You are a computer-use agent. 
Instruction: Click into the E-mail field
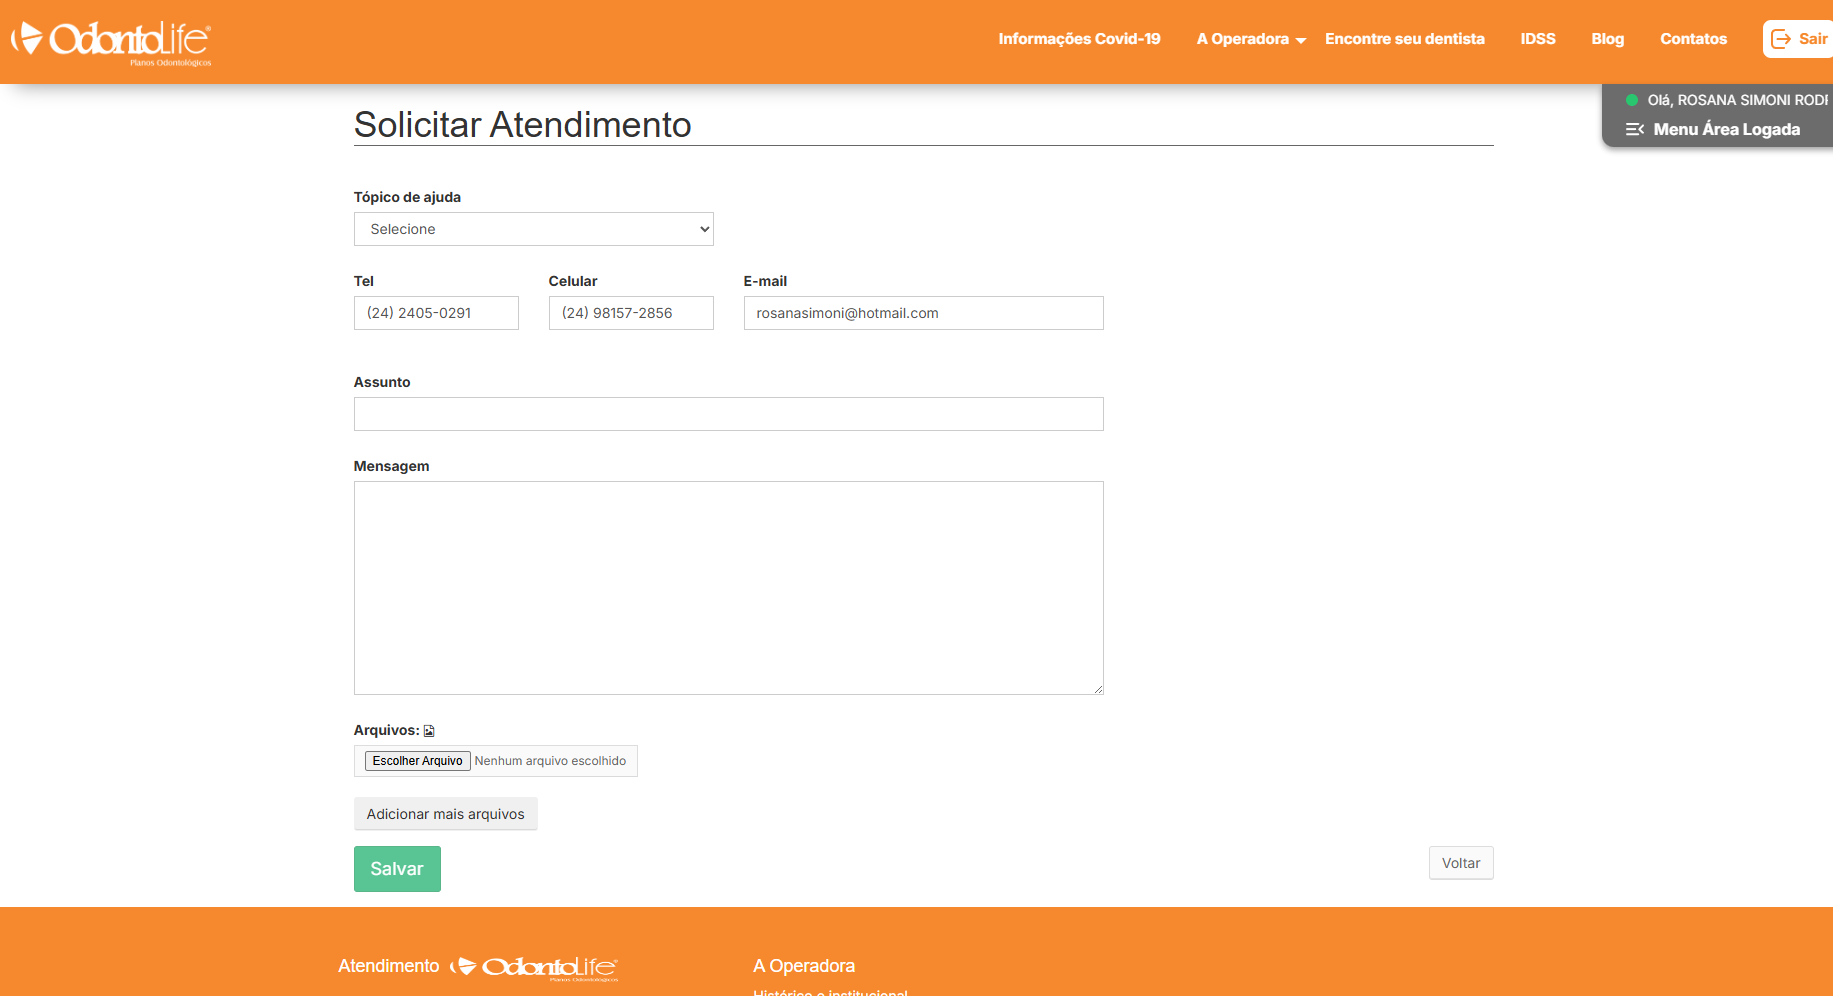pyautogui.click(x=922, y=313)
